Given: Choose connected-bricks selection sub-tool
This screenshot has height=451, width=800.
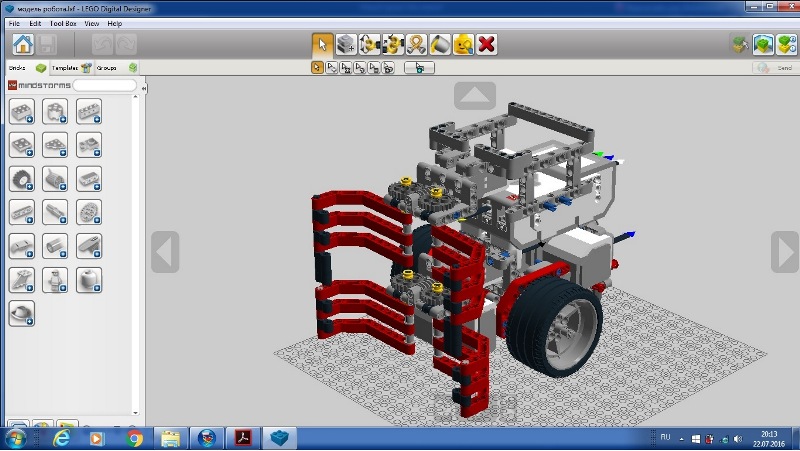Looking at the screenshot, I should [x=346, y=68].
